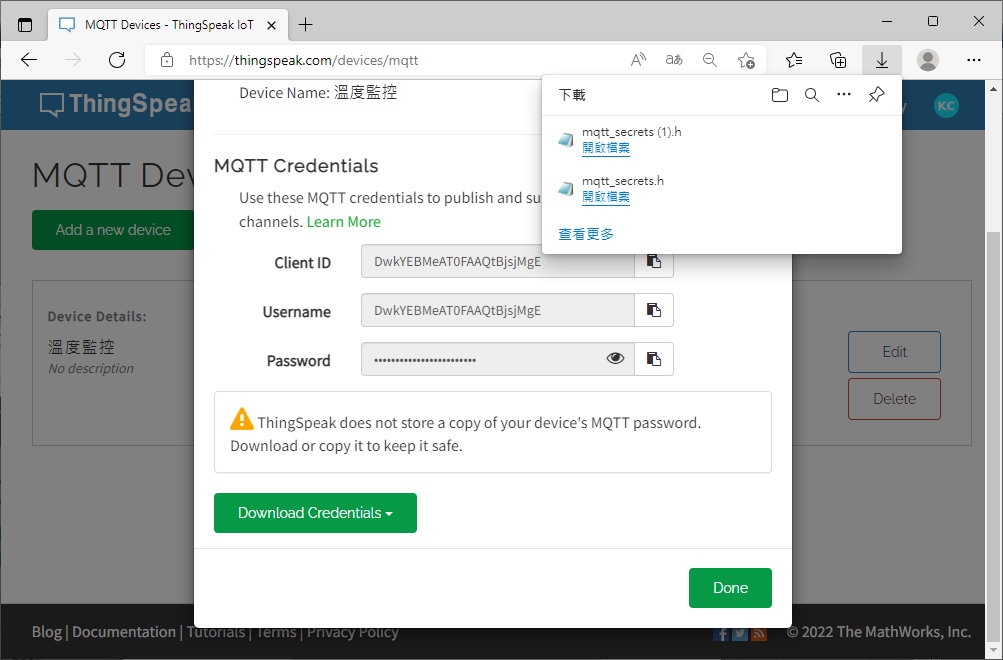The width and height of the screenshot is (1003, 660).
Task: Open the Privacy Policy footer link
Action: click(352, 632)
